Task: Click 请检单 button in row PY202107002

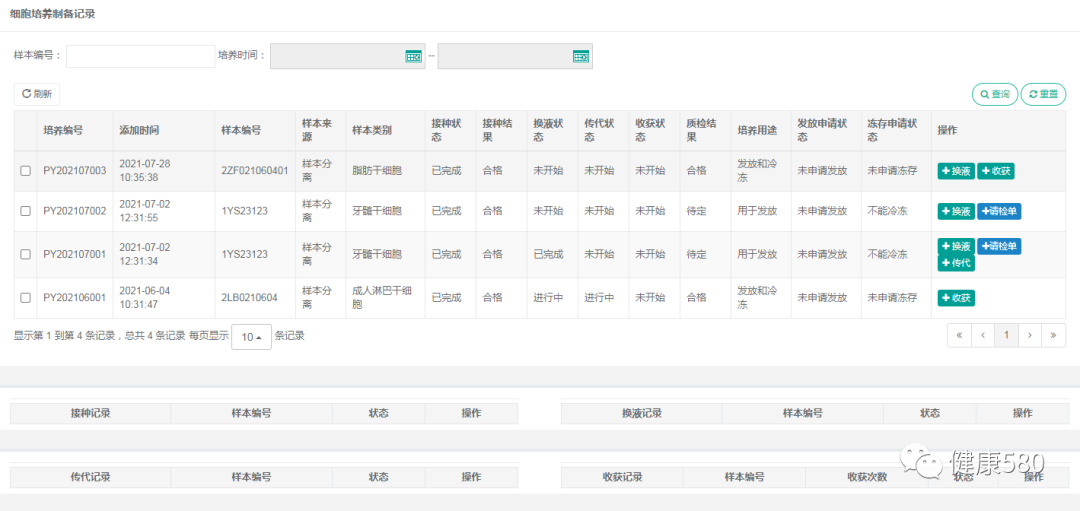Action: click(x=999, y=211)
